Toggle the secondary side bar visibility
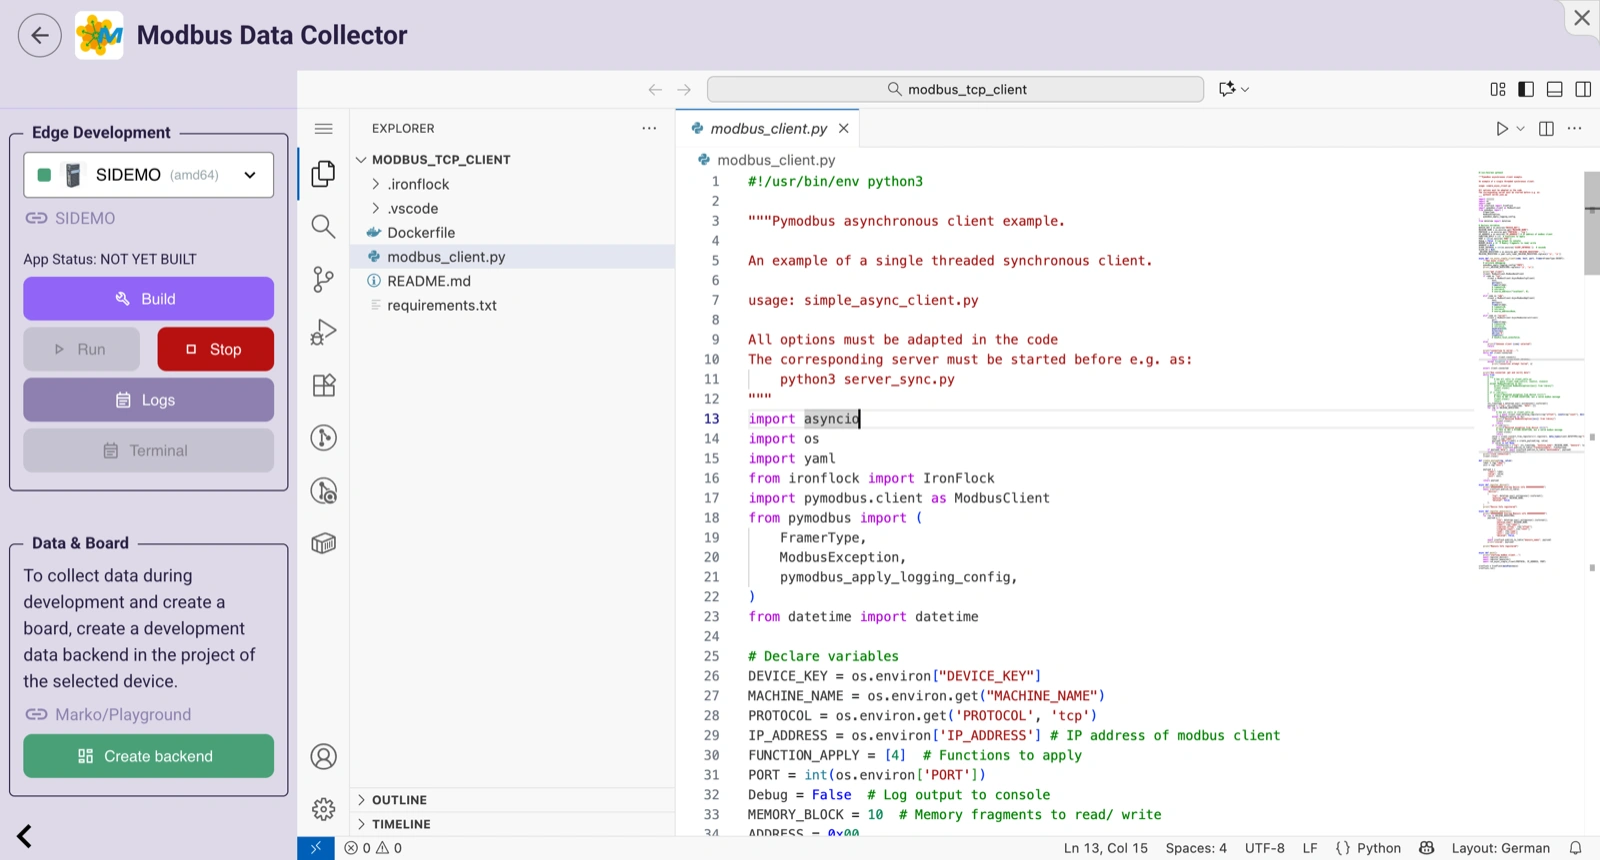Screen dimensions: 1600x860 1583,89
